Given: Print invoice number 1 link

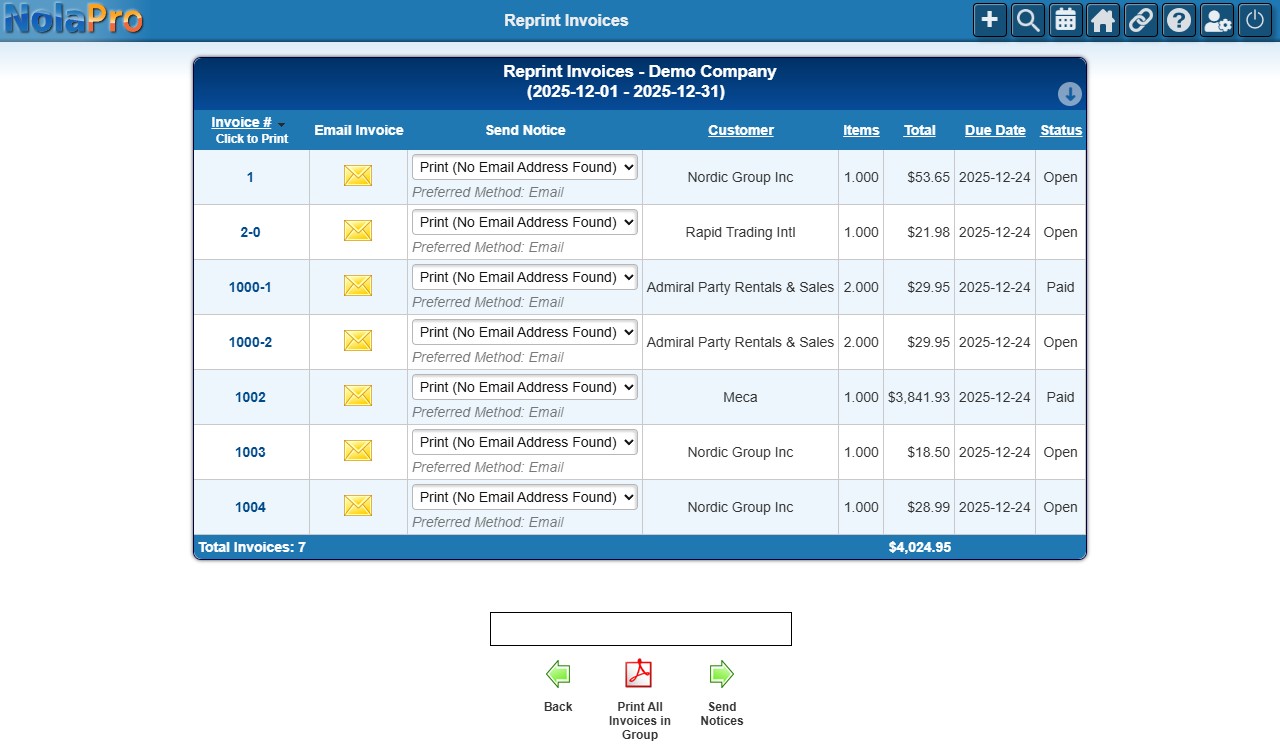Looking at the screenshot, I should (x=250, y=177).
